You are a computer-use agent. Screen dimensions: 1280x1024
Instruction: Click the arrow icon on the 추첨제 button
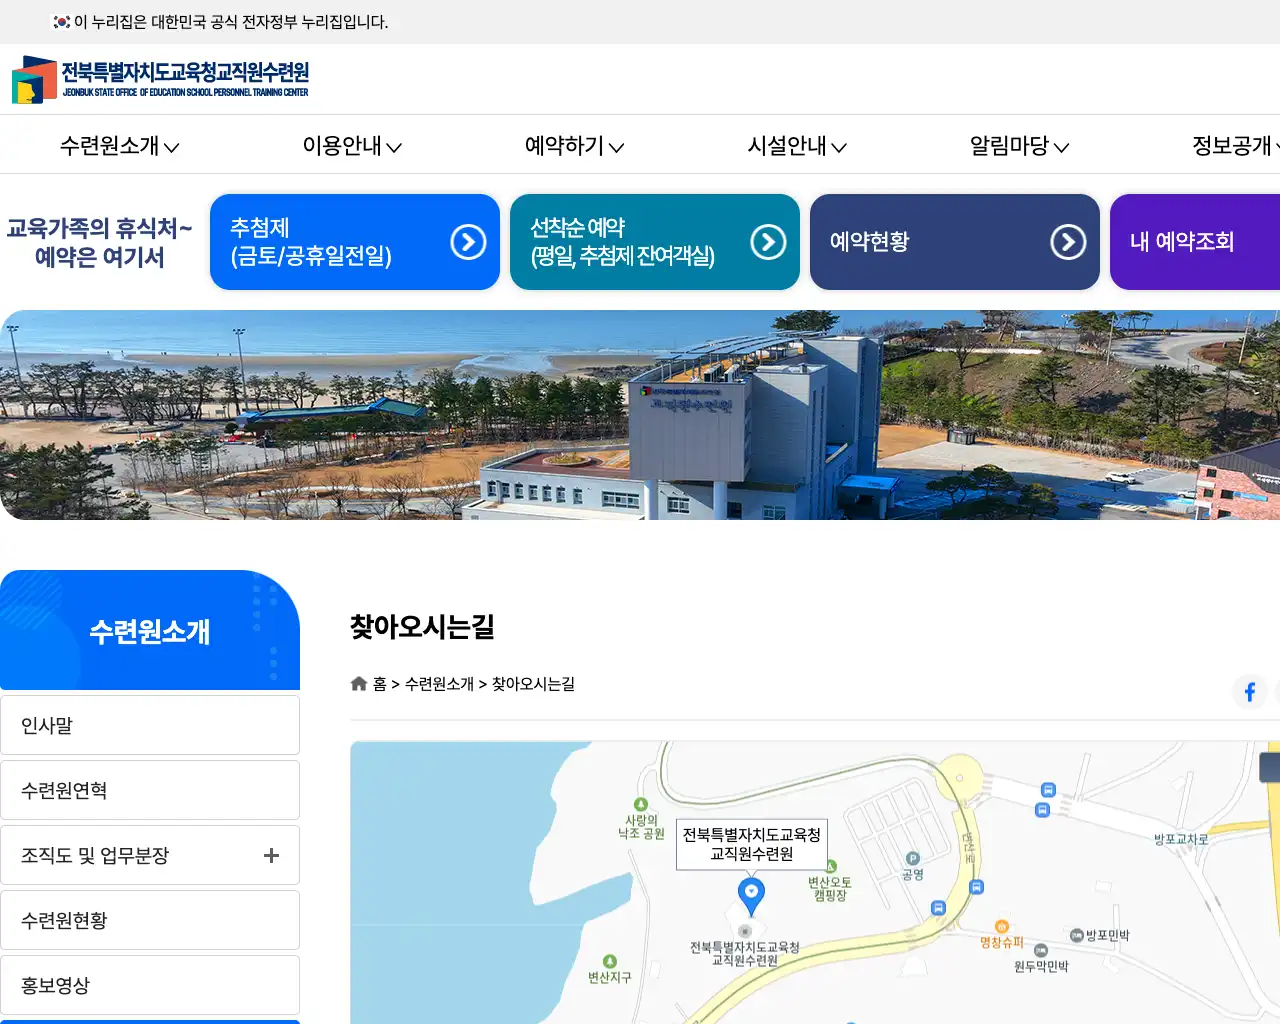tap(468, 241)
